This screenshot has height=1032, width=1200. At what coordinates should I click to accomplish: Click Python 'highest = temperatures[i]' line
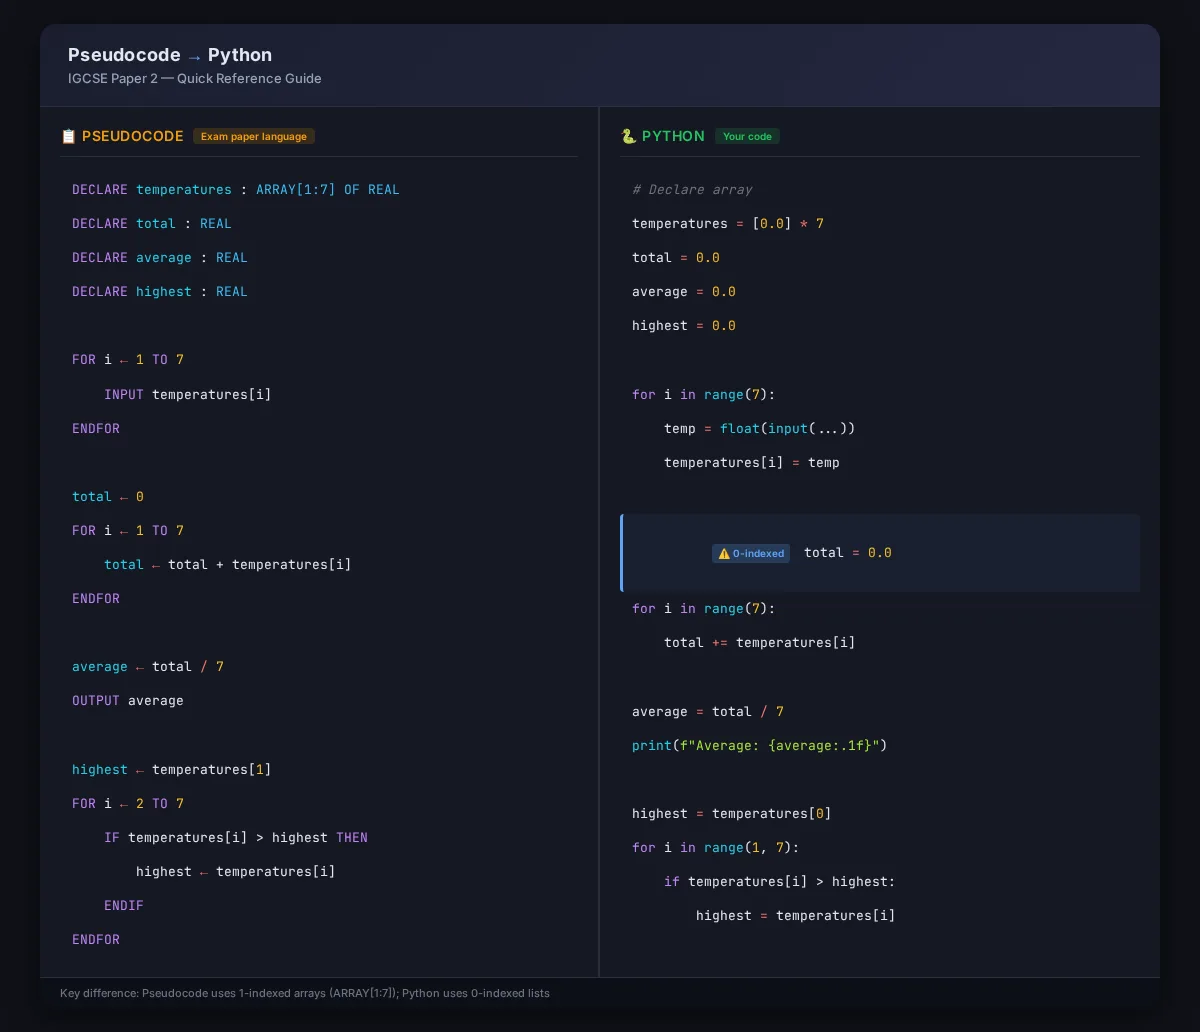(796, 916)
